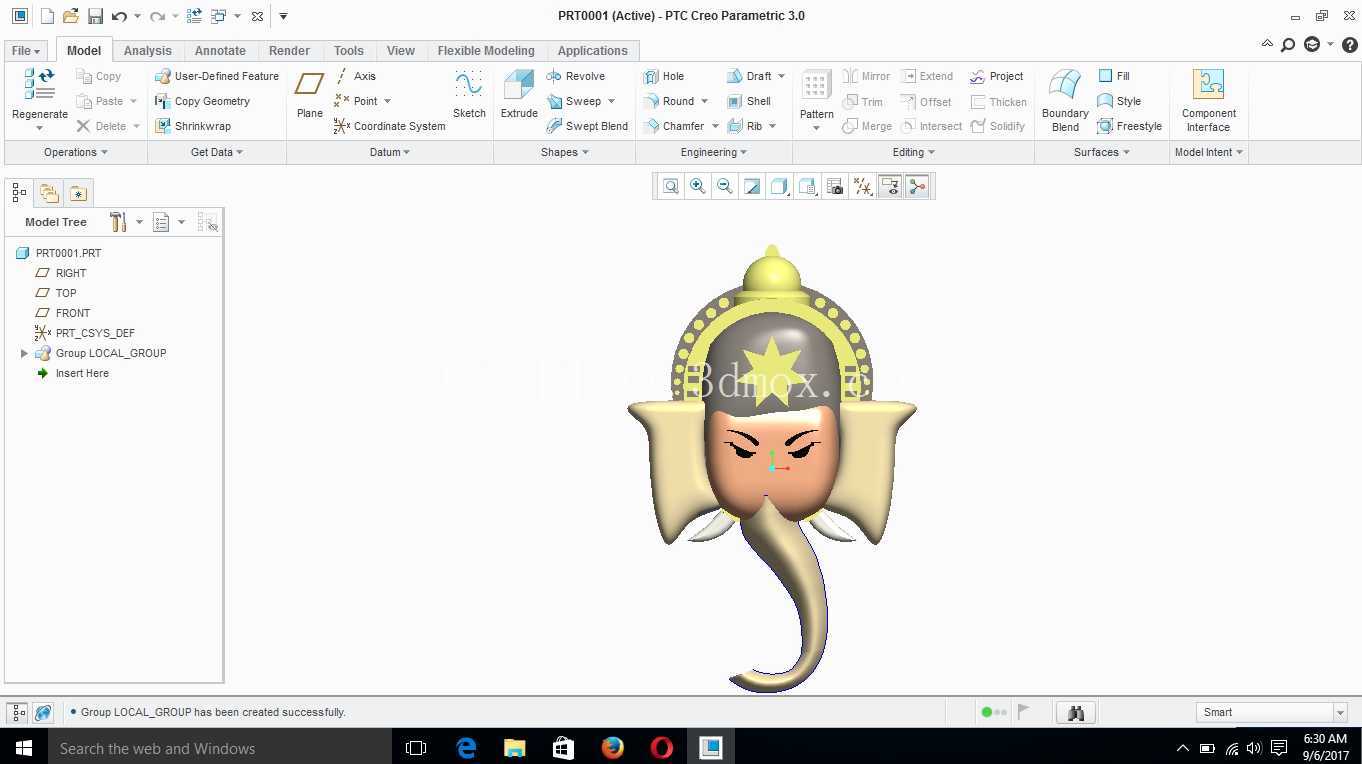Expand the Group LOCAL_GROUP tree node
Viewport: 1362px width, 764px height.
[x=24, y=353]
